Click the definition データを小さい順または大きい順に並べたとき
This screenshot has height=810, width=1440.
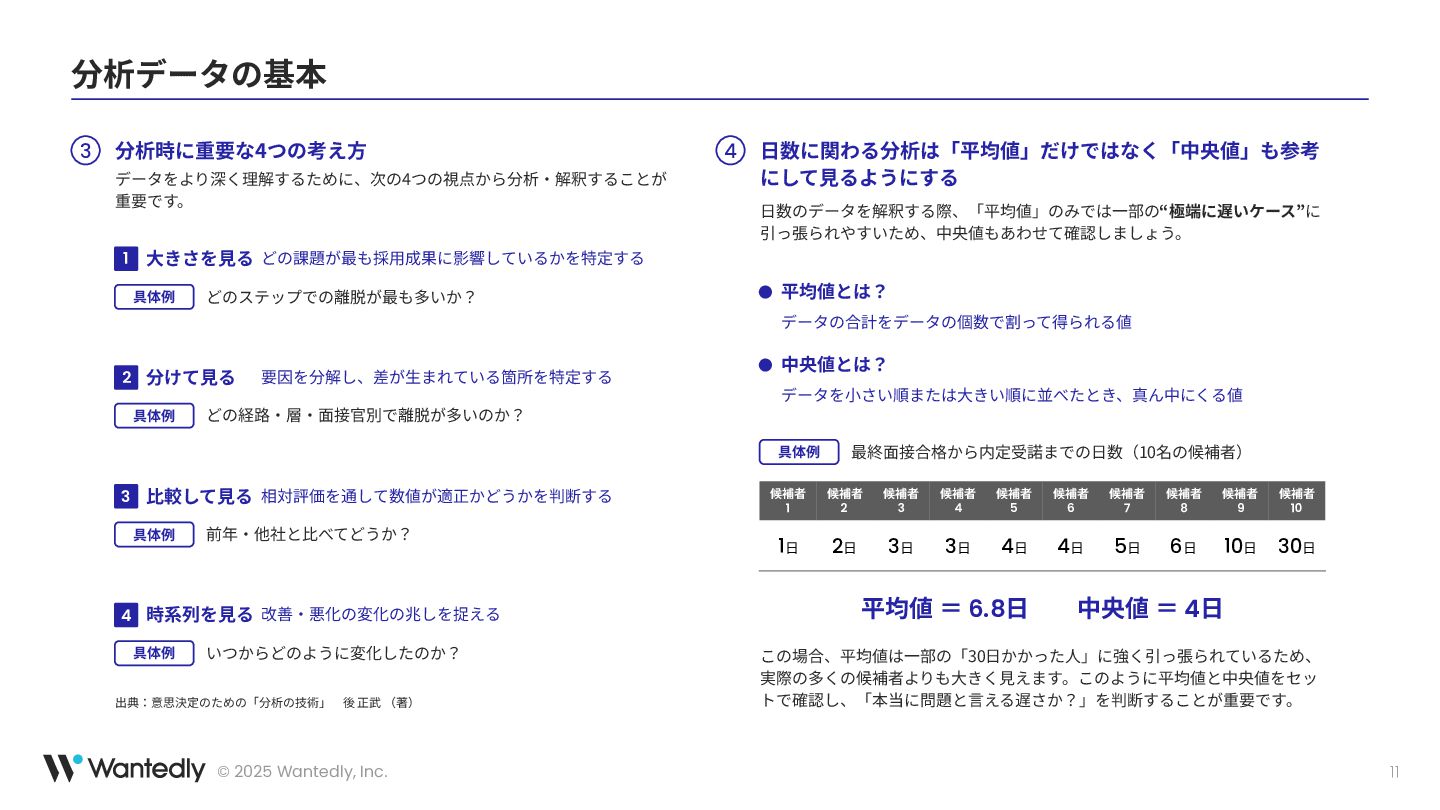[x=1012, y=395]
